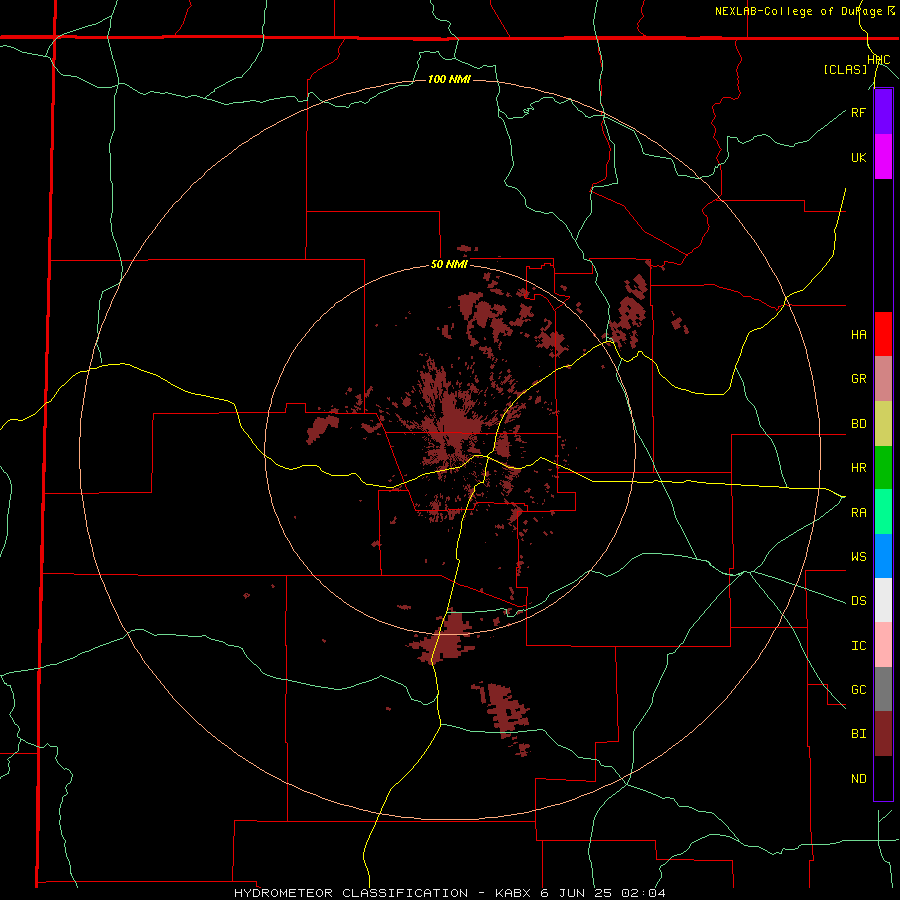Click the "50 NMI" range ring label
This screenshot has width=900, height=900.
point(449,264)
